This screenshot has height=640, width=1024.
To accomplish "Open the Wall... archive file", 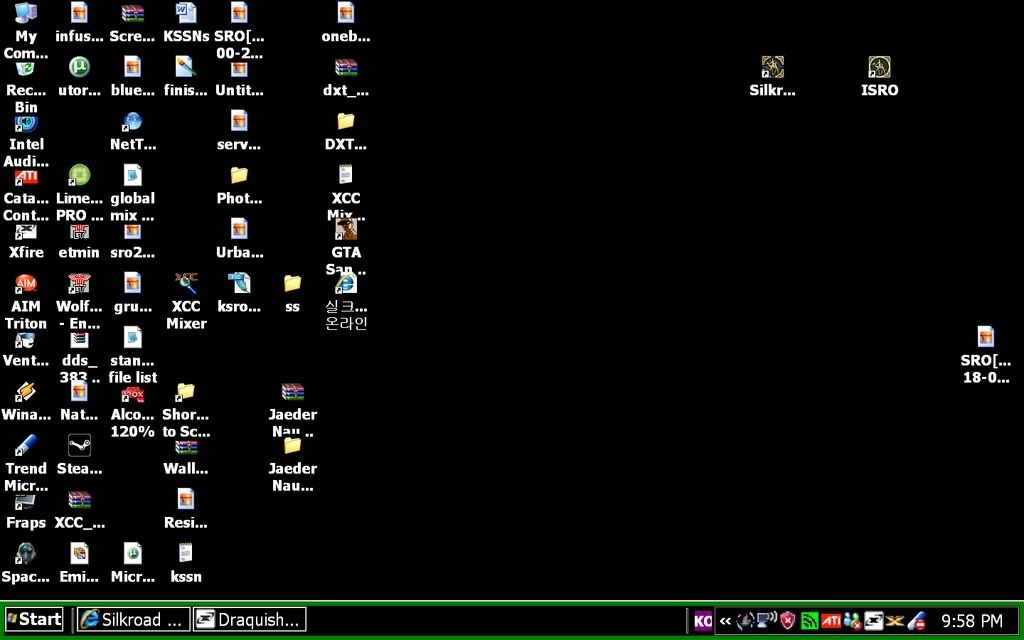I will pyautogui.click(x=186, y=447).
